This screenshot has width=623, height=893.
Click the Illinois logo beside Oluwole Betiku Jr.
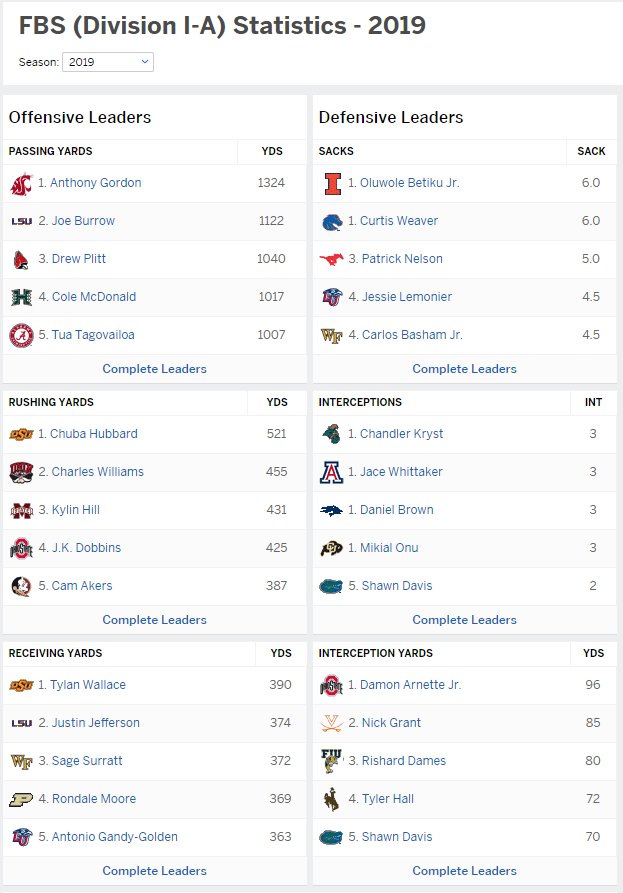point(333,184)
